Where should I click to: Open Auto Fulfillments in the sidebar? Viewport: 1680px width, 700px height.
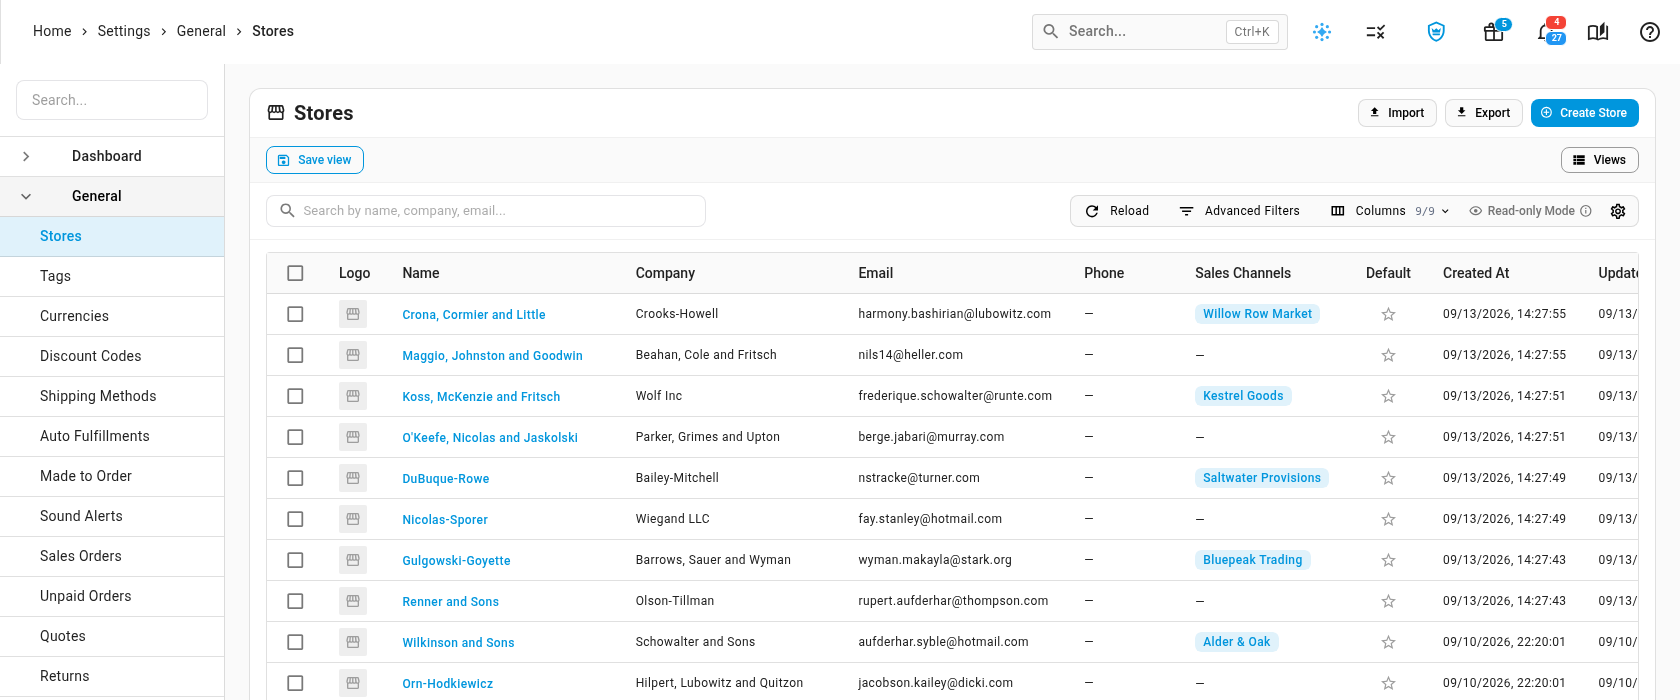point(112,436)
